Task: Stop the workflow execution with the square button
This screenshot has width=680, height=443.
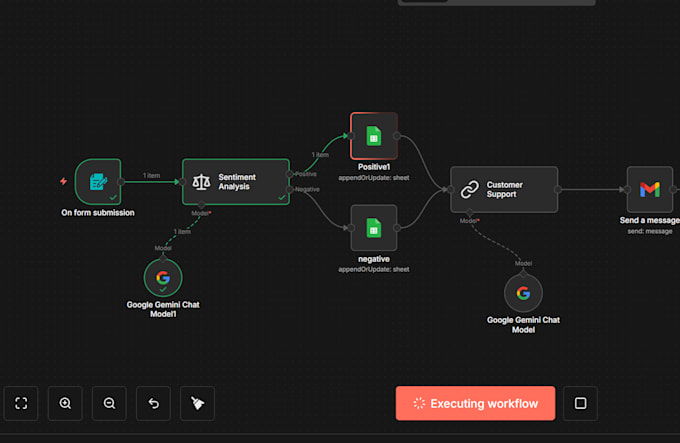Action: pyautogui.click(x=580, y=403)
